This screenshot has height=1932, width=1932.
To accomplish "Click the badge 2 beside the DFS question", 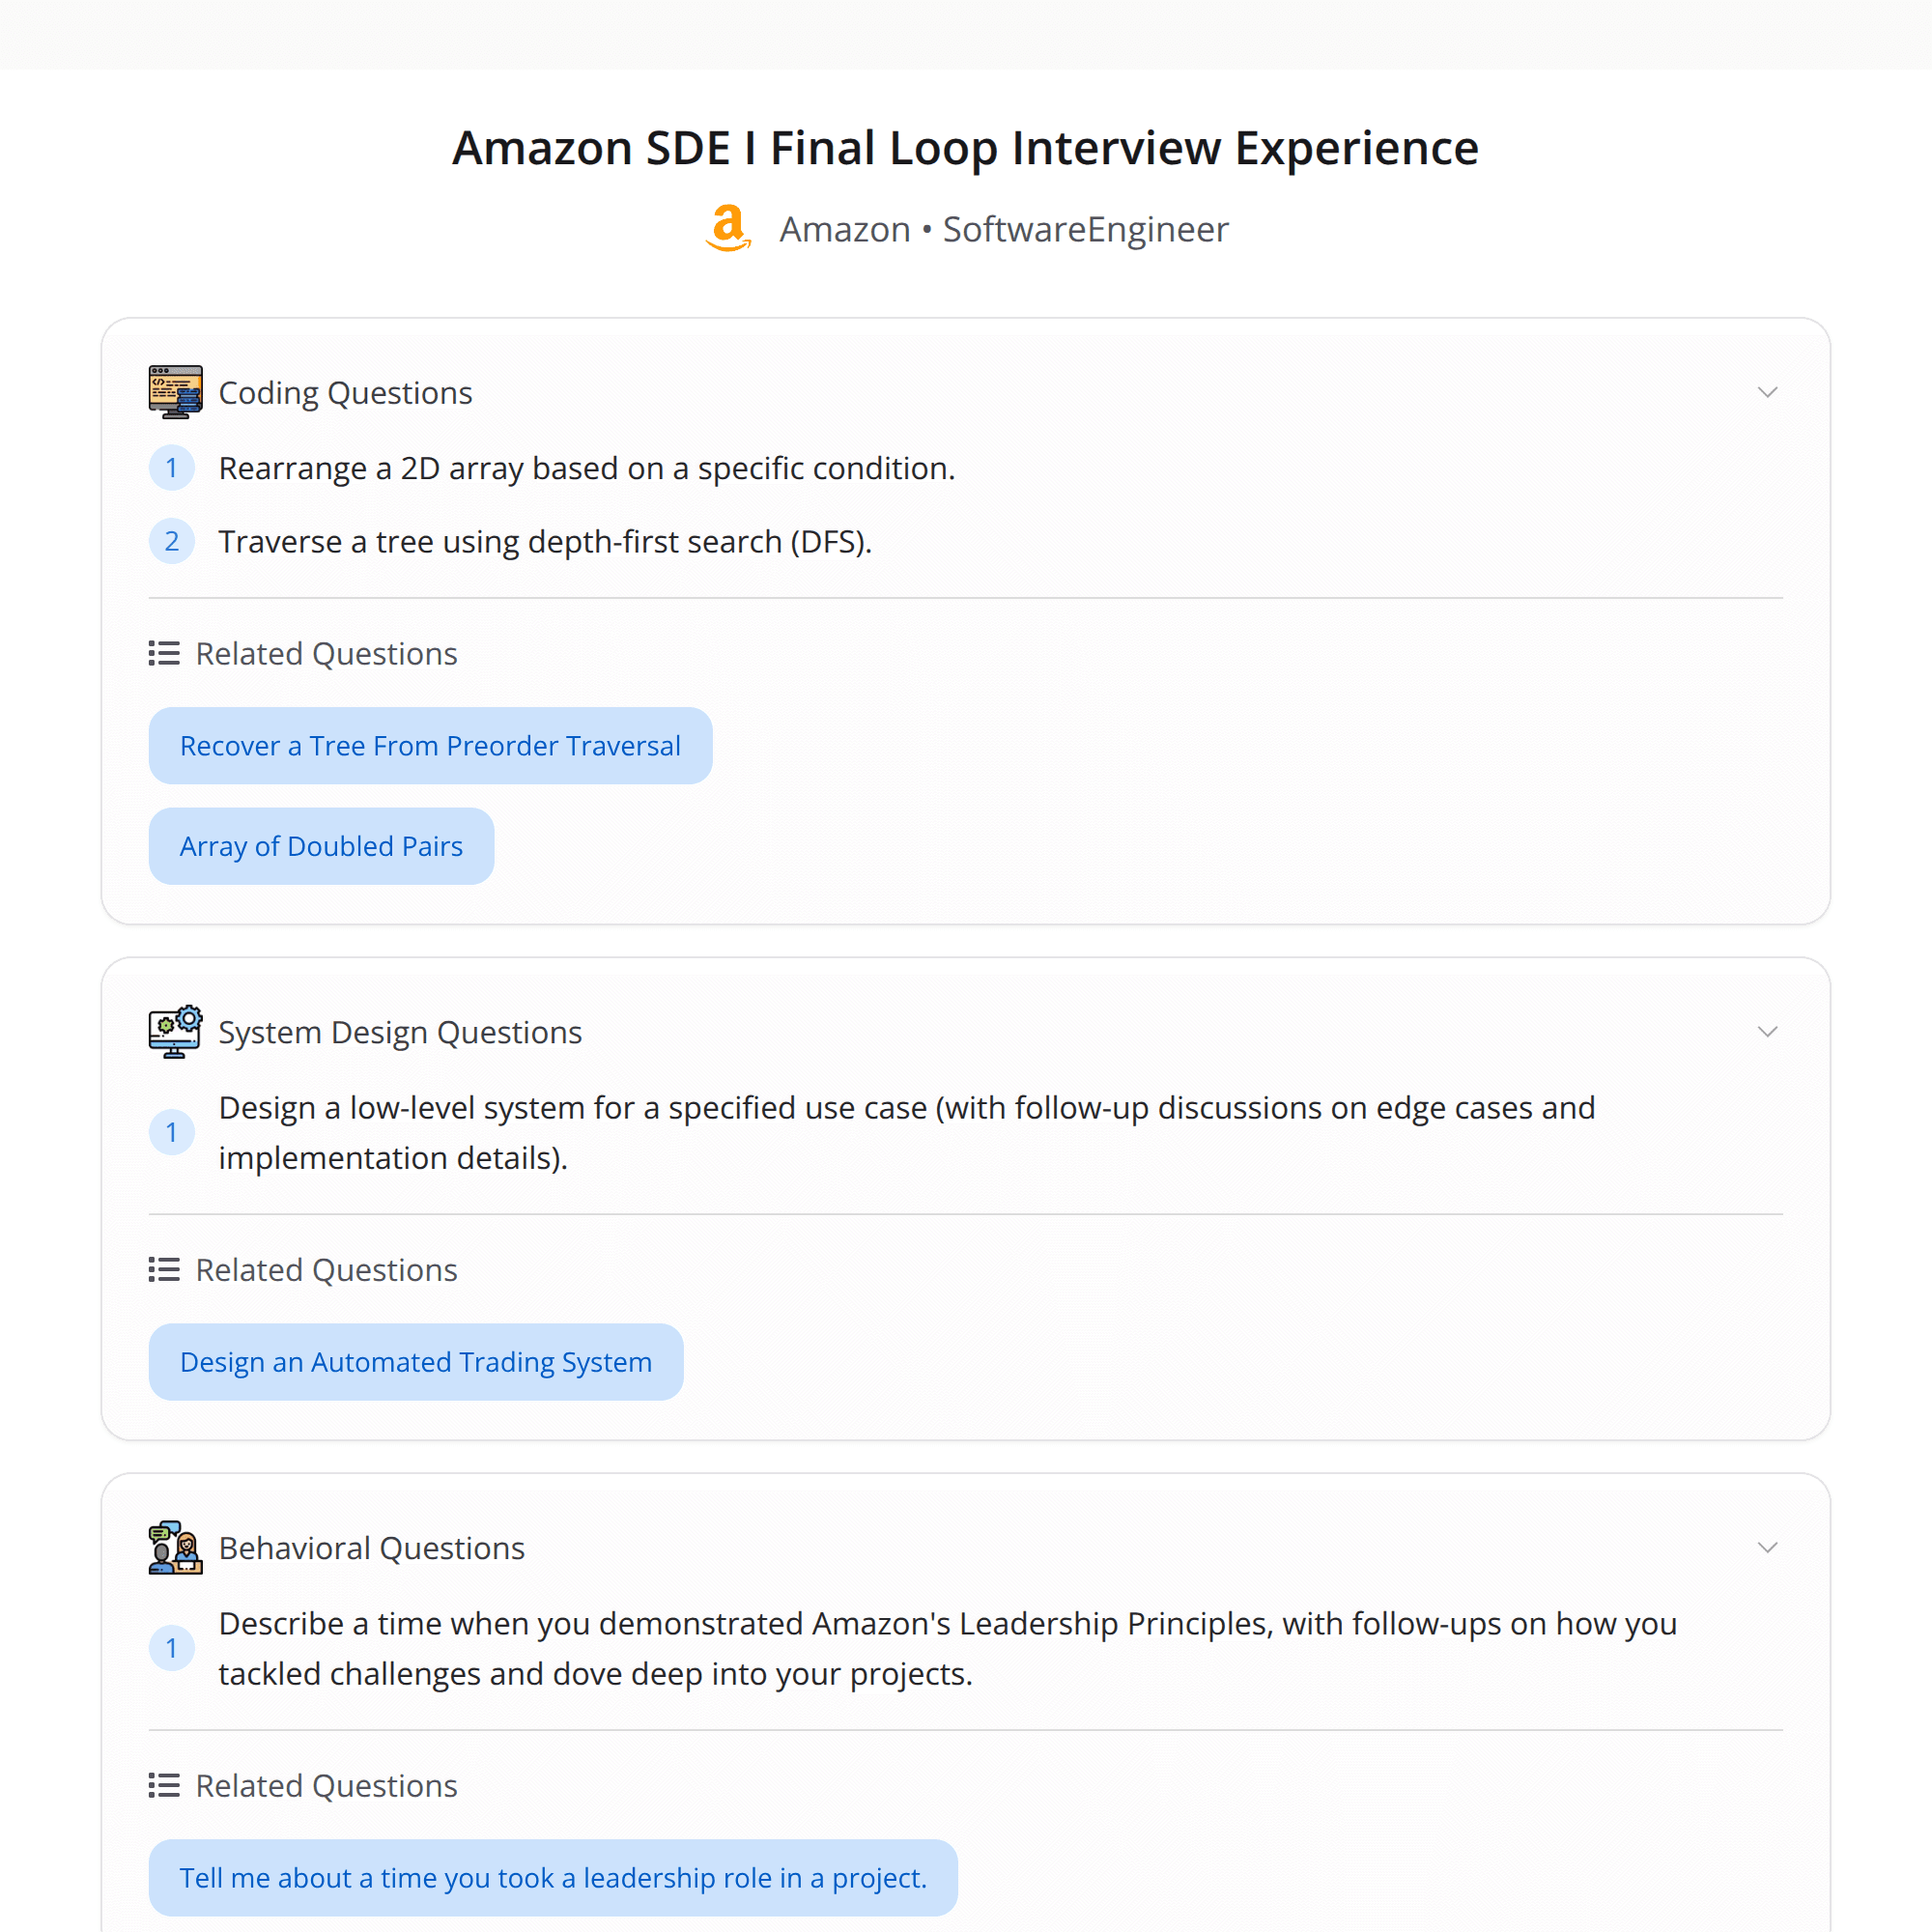I will tap(172, 541).
